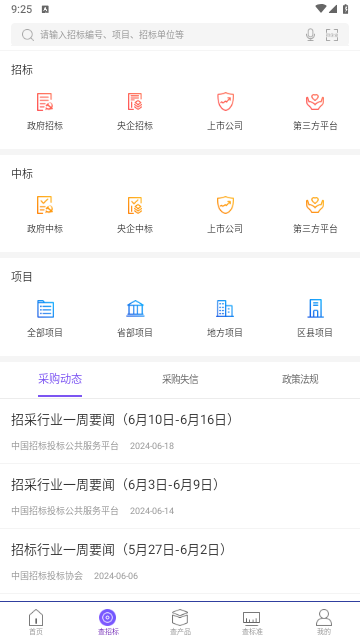
Task: Tap the Wi-Fi status icon
Action: tap(321, 9)
